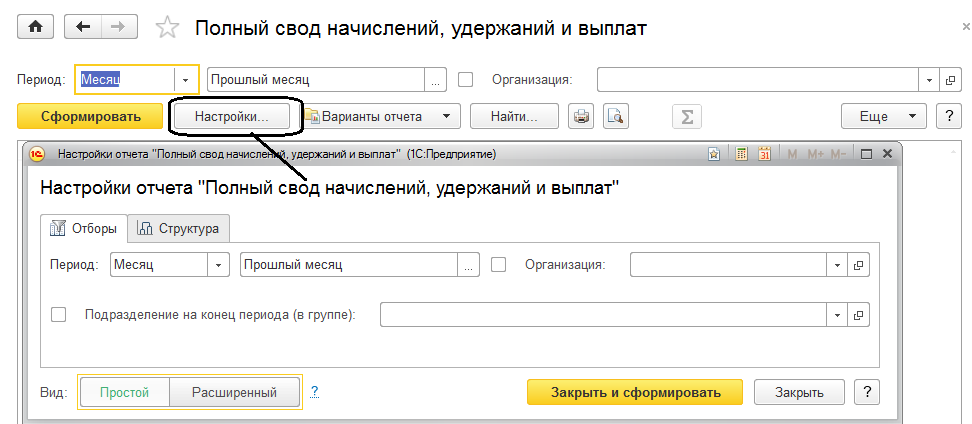Switch to the Структура tab
This screenshot has width=972, height=424.
pos(180,229)
